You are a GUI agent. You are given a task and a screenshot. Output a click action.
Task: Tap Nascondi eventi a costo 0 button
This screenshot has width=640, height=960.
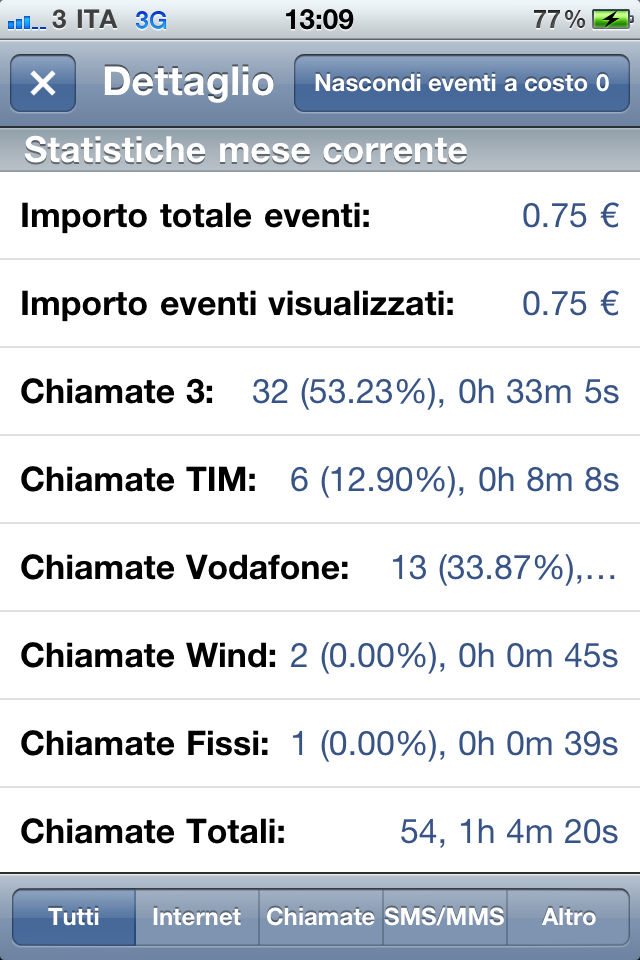[x=462, y=83]
